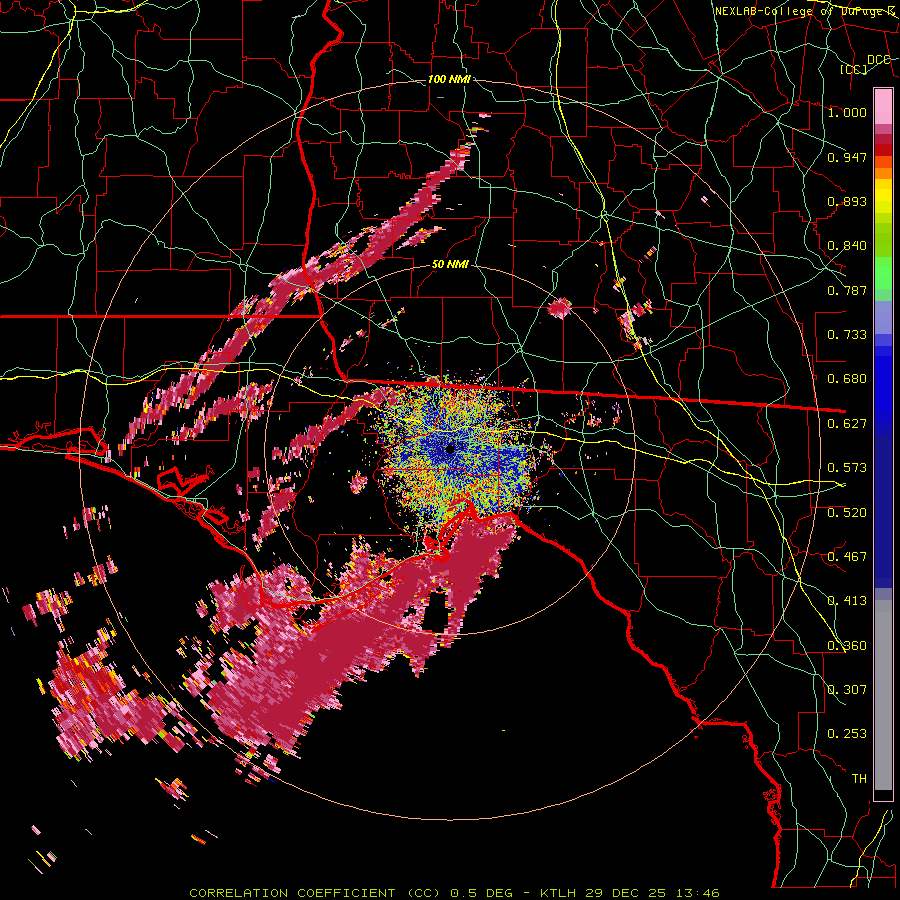
Task: Click the "[CC]" label above the color scale
Action: pos(854,69)
